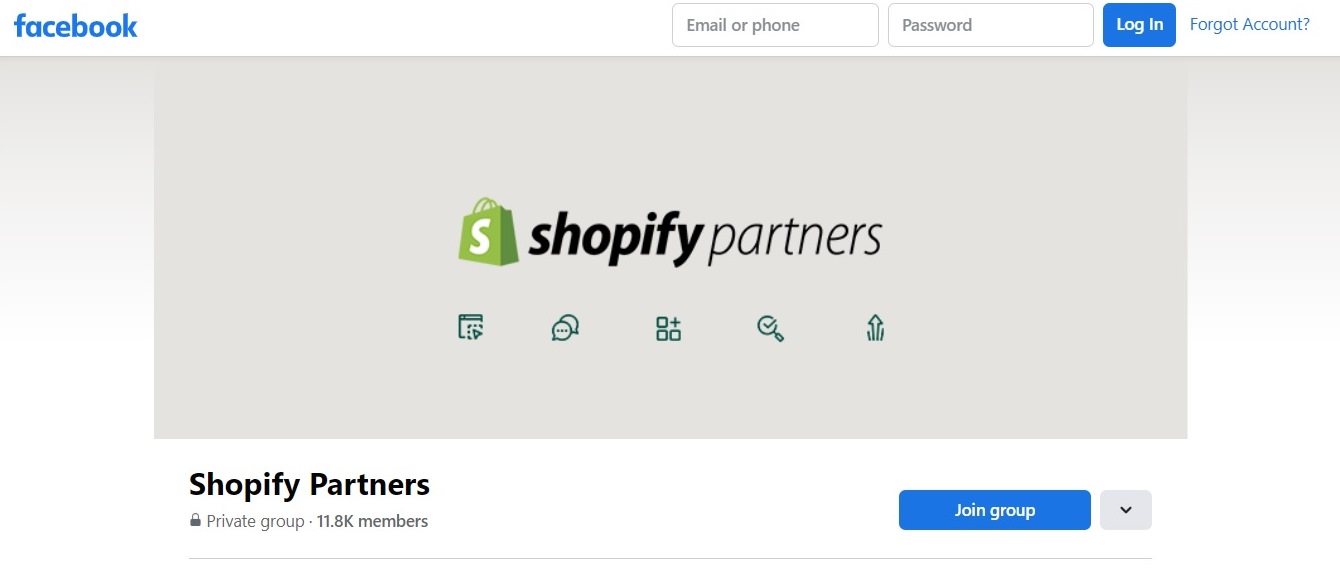The width and height of the screenshot is (1340, 575).
Task: Open the group cover photo background
Action: [x=670, y=120]
